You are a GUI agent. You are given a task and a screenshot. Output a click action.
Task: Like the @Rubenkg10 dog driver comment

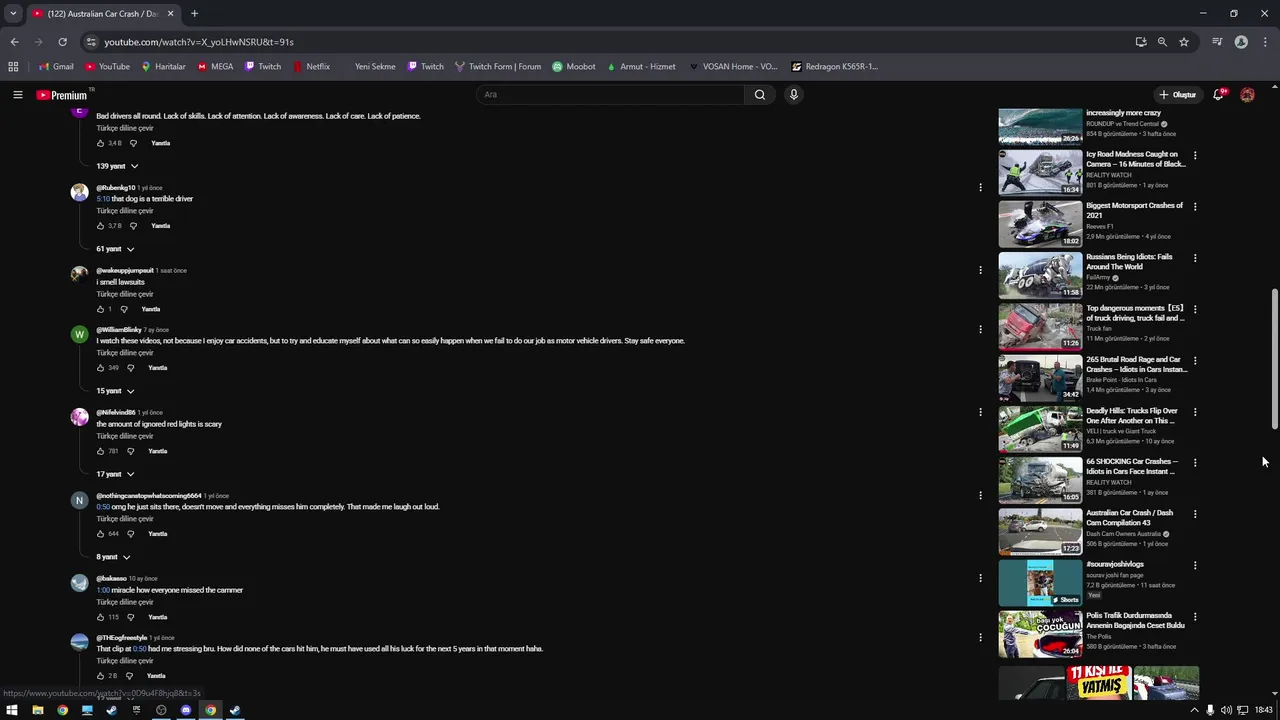click(101, 226)
